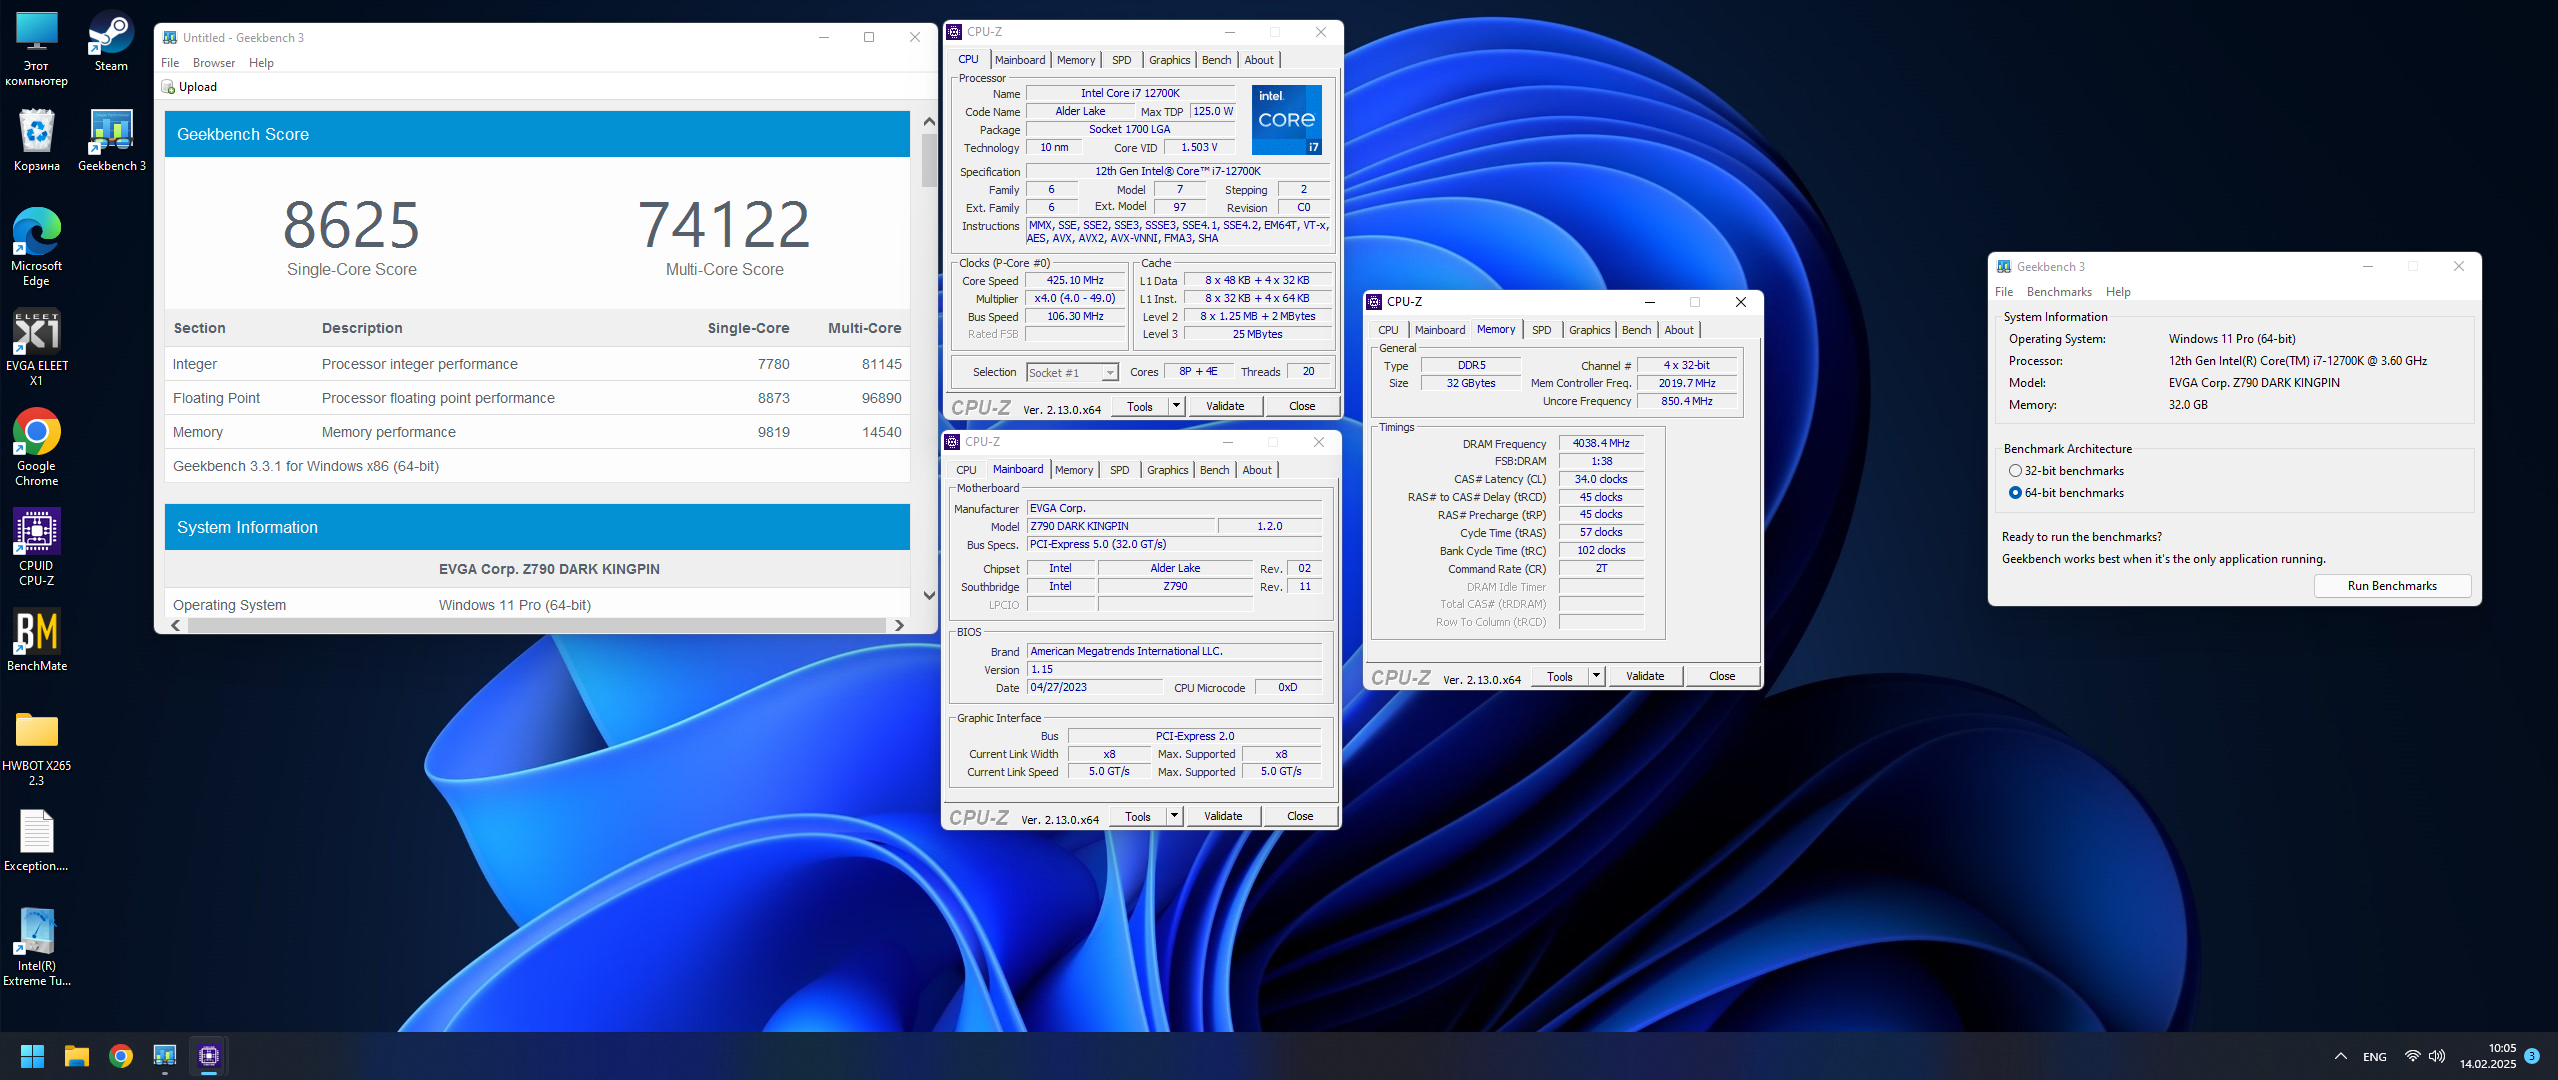Click the Windows Start button
Image resolution: width=2558 pixels, height=1080 pixels.
[32, 1056]
